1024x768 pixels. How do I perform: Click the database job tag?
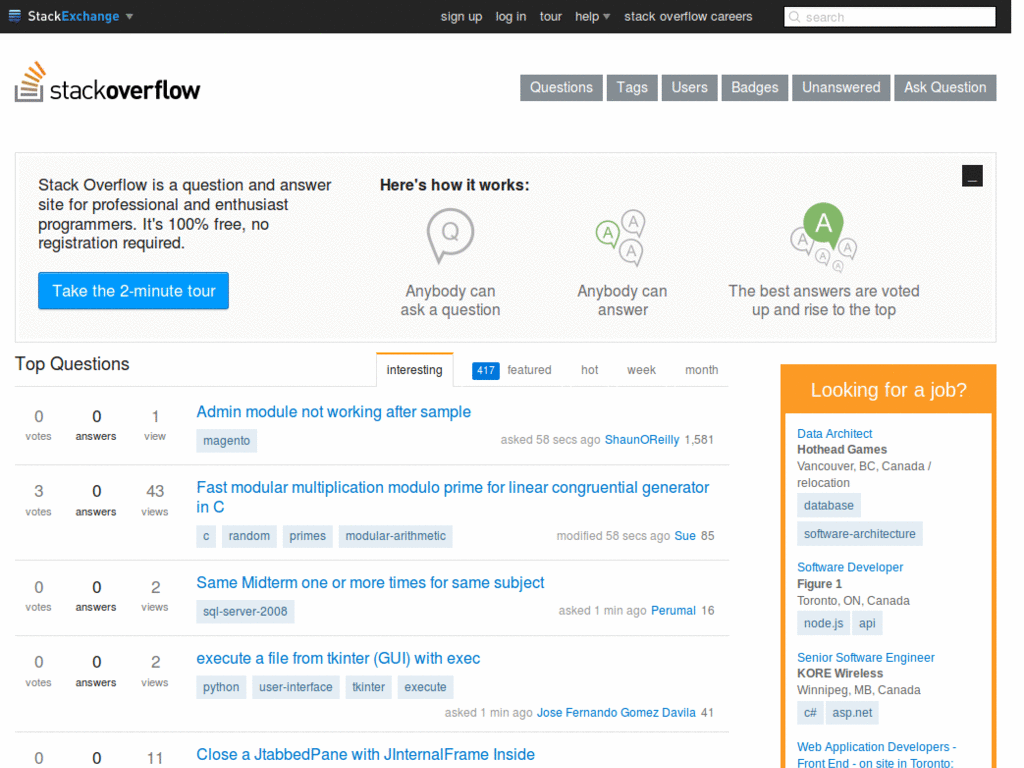coord(828,505)
